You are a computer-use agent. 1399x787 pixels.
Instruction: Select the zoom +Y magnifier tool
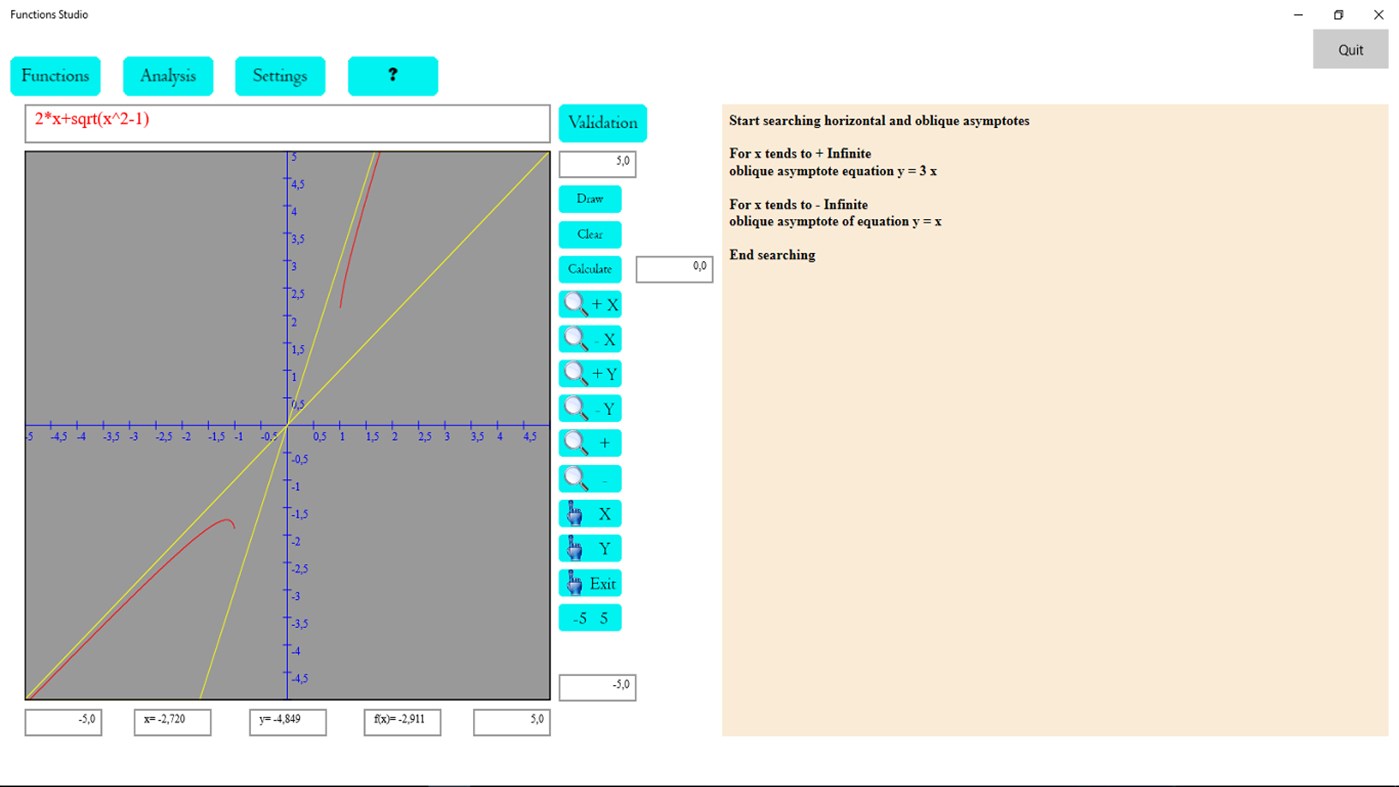click(589, 373)
